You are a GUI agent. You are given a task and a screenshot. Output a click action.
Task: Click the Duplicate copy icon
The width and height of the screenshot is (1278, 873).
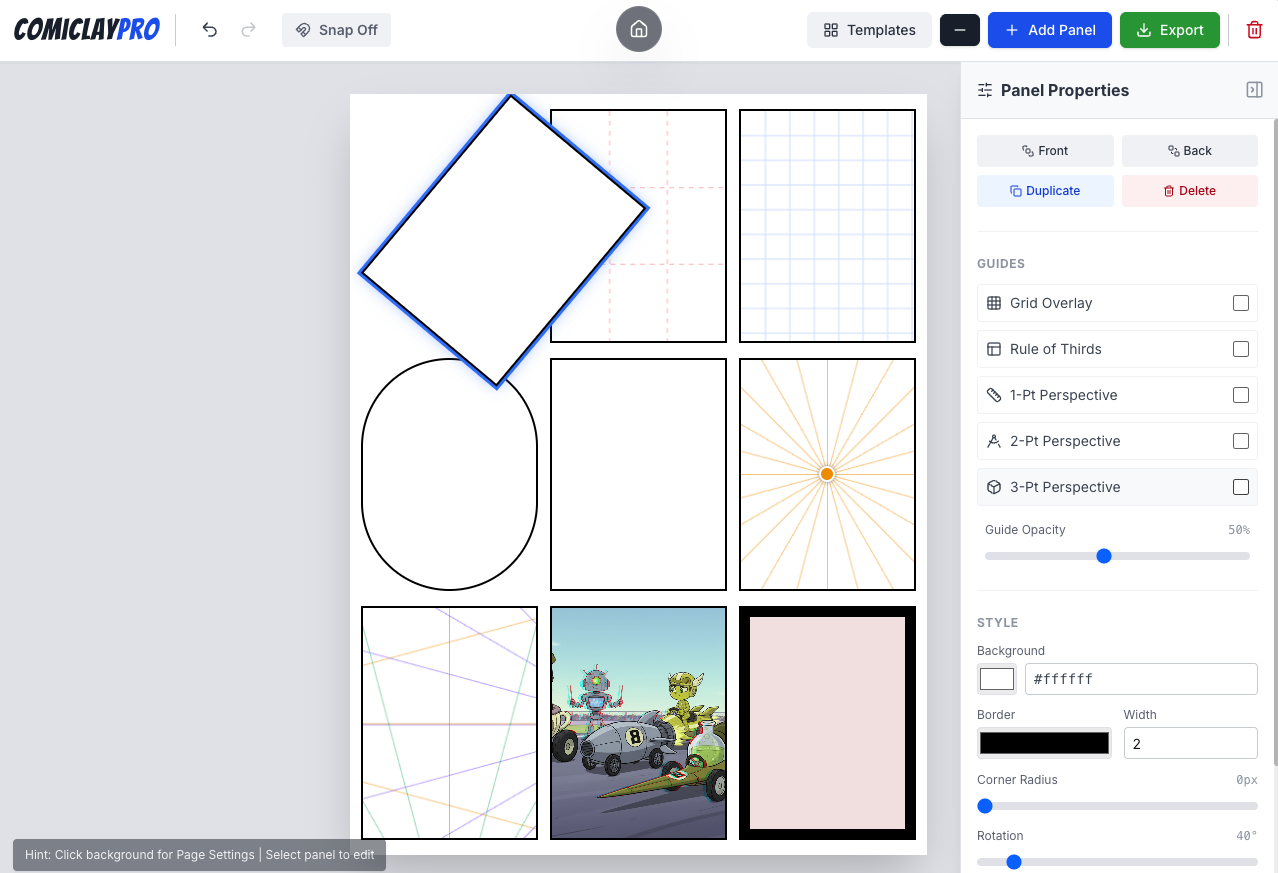point(1016,191)
